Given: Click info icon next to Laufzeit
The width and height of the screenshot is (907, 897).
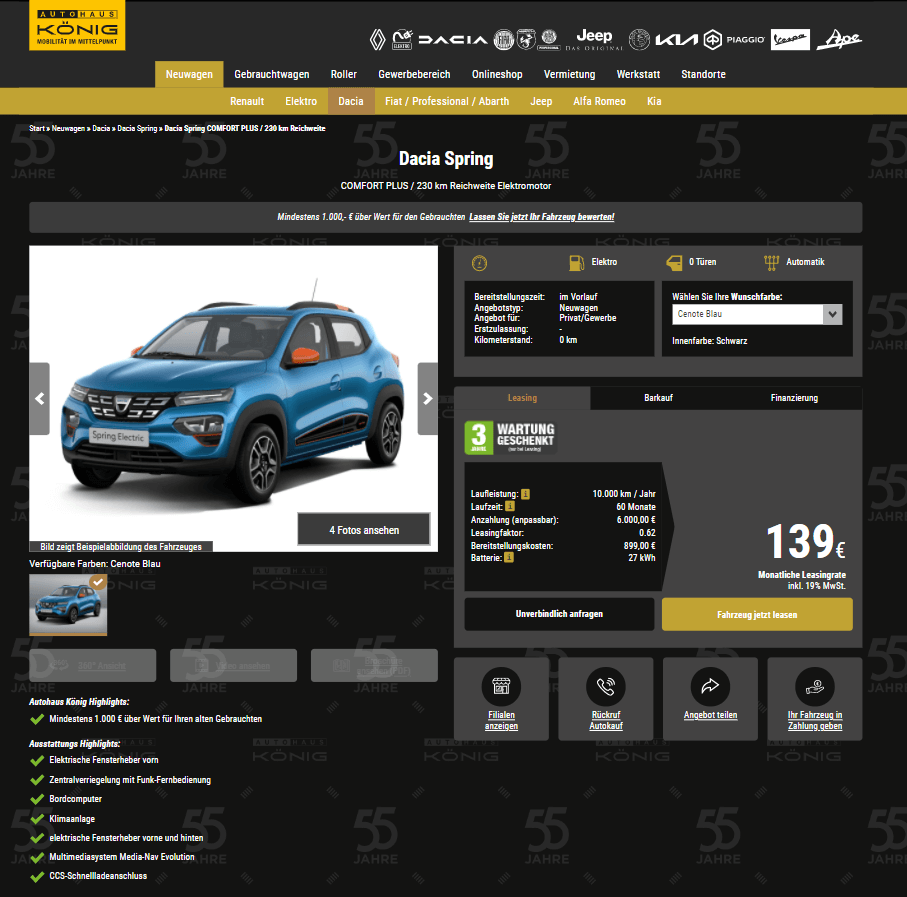Looking at the screenshot, I should 510,506.
